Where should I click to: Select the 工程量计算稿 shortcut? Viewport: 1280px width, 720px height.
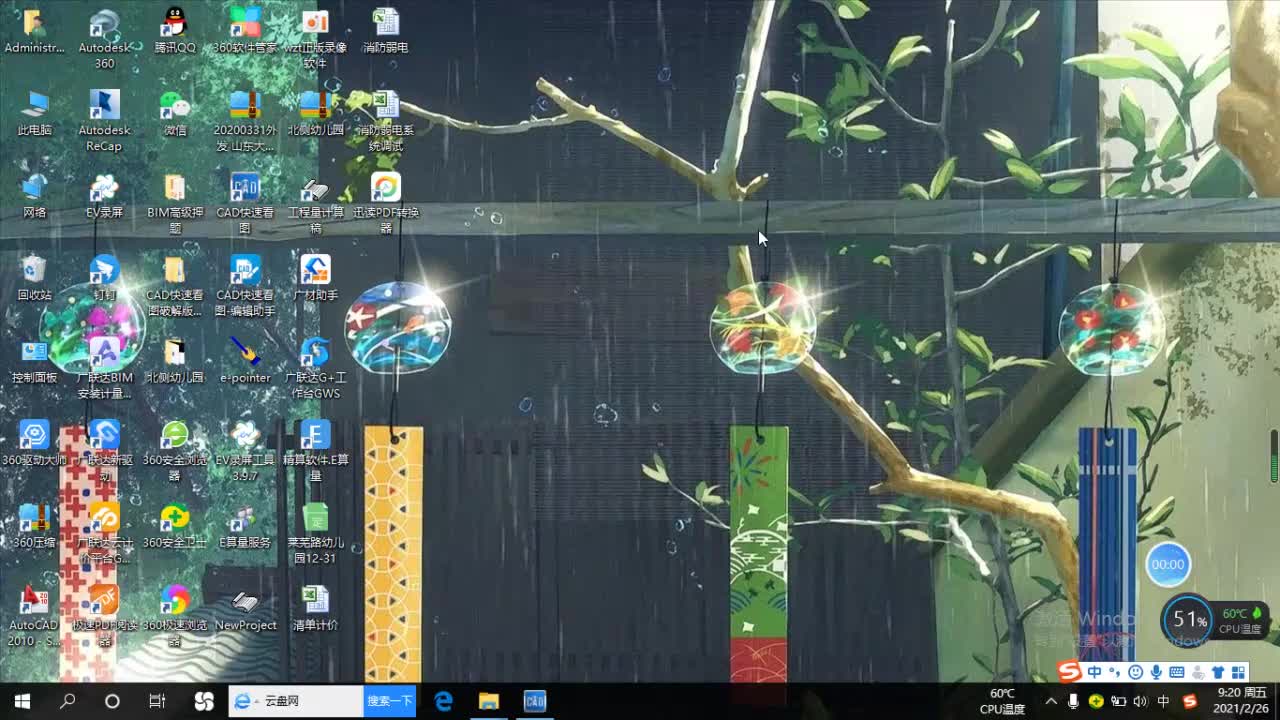coord(315,203)
